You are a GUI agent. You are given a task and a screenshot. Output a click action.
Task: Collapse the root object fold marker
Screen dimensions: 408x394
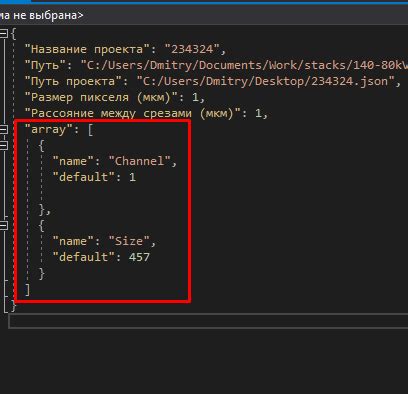coord(3,33)
